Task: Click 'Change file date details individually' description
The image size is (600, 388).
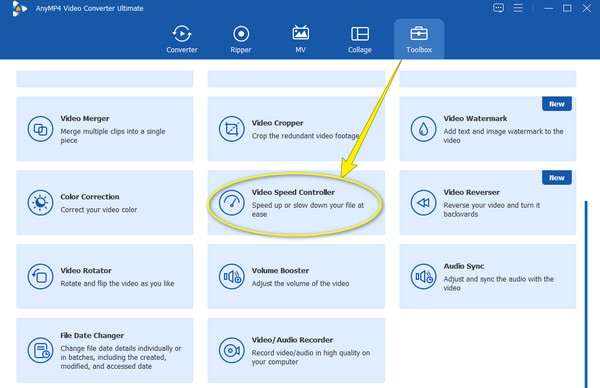Action: coord(121,357)
